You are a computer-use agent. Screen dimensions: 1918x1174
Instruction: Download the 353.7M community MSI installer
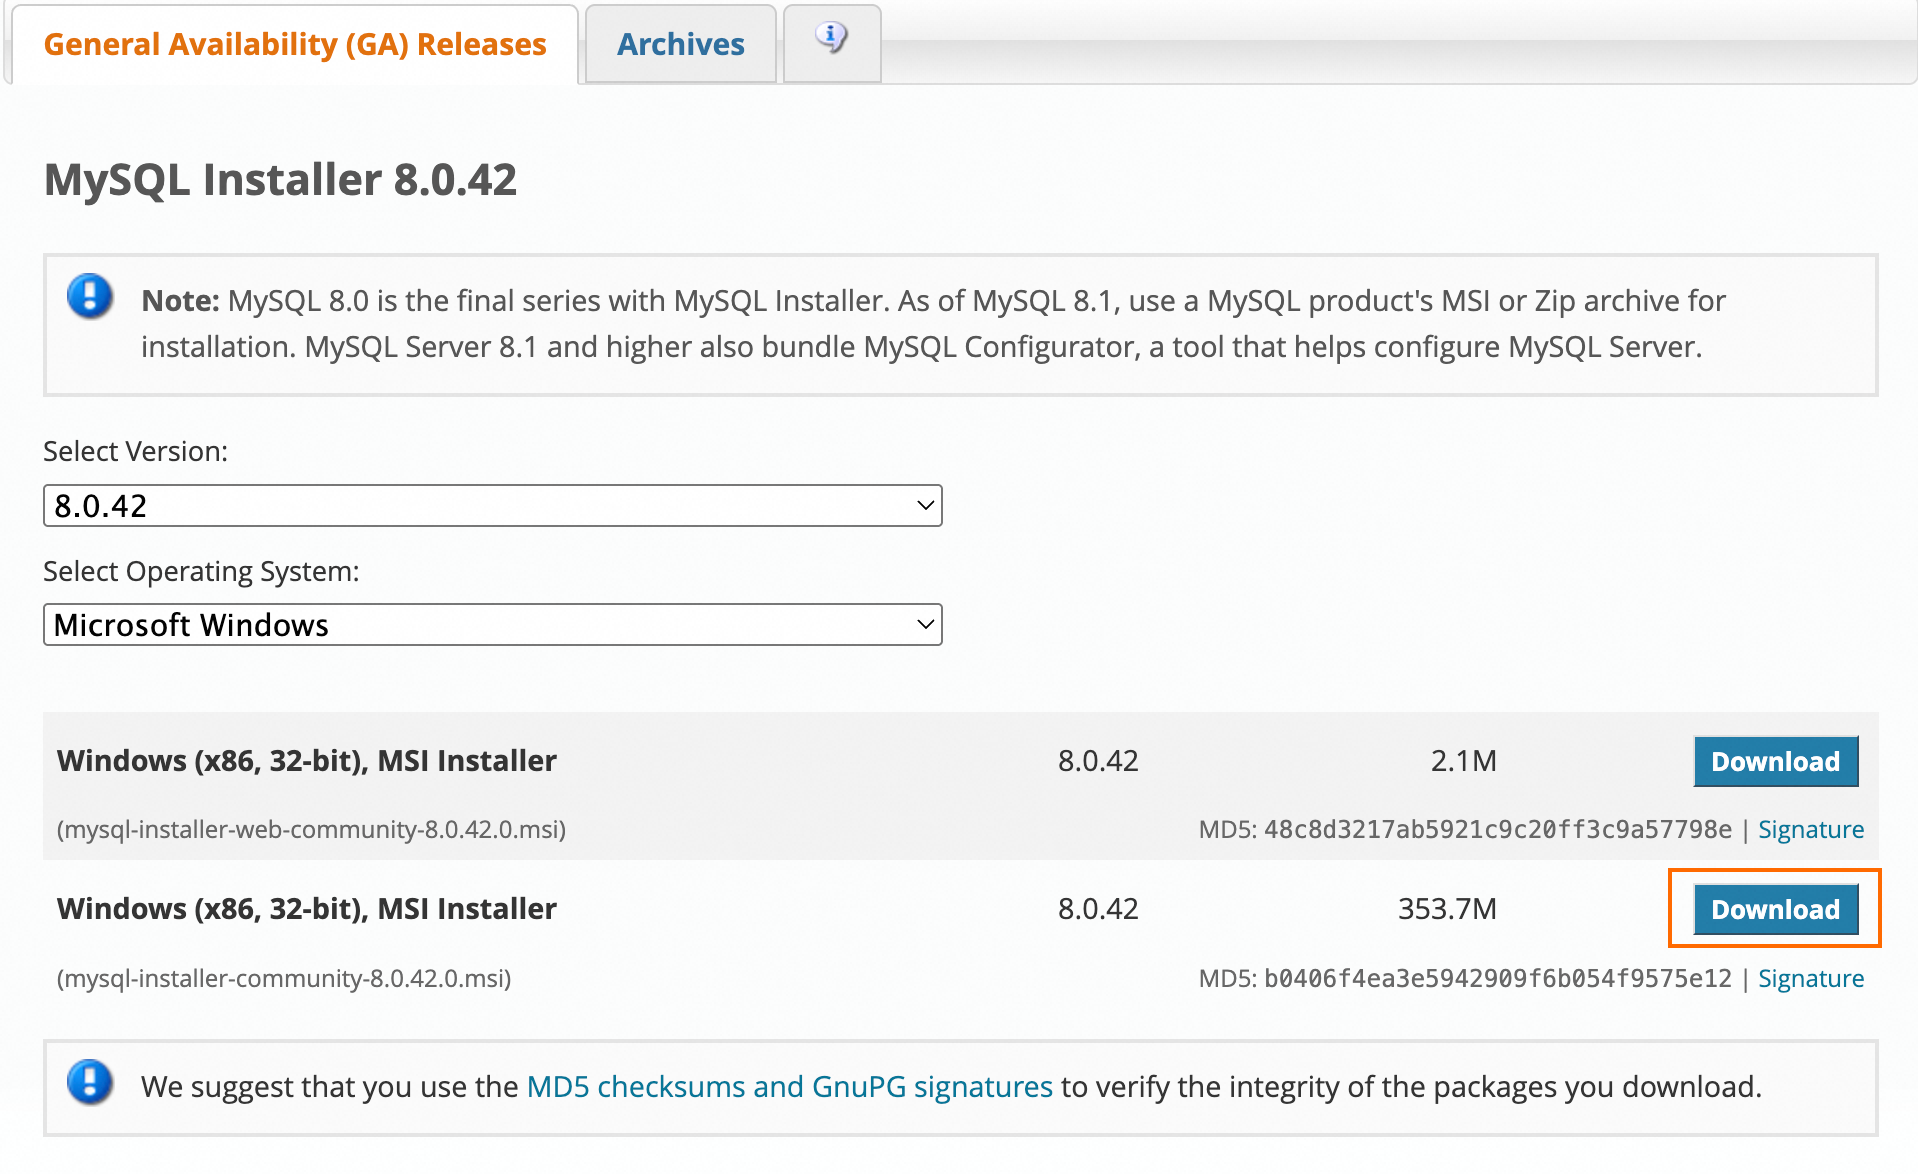[1775, 910]
